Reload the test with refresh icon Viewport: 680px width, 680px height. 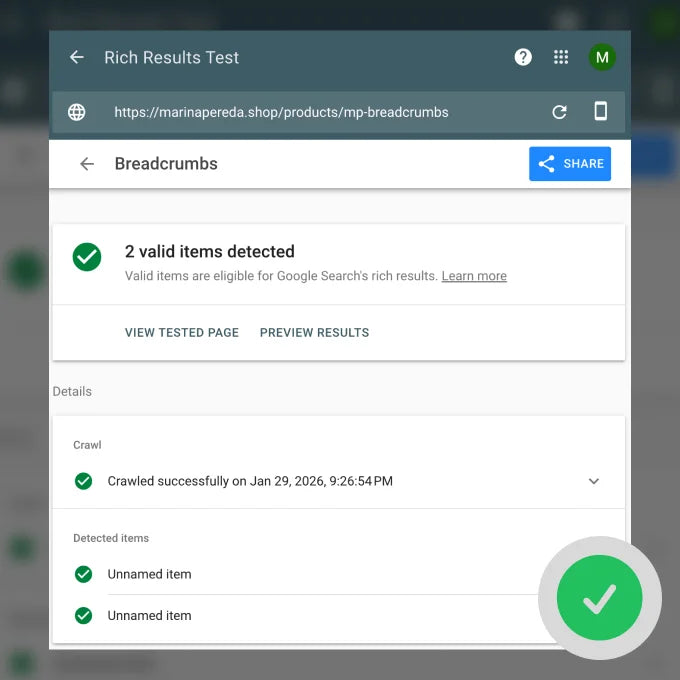pyautogui.click(x=559, y=112)
